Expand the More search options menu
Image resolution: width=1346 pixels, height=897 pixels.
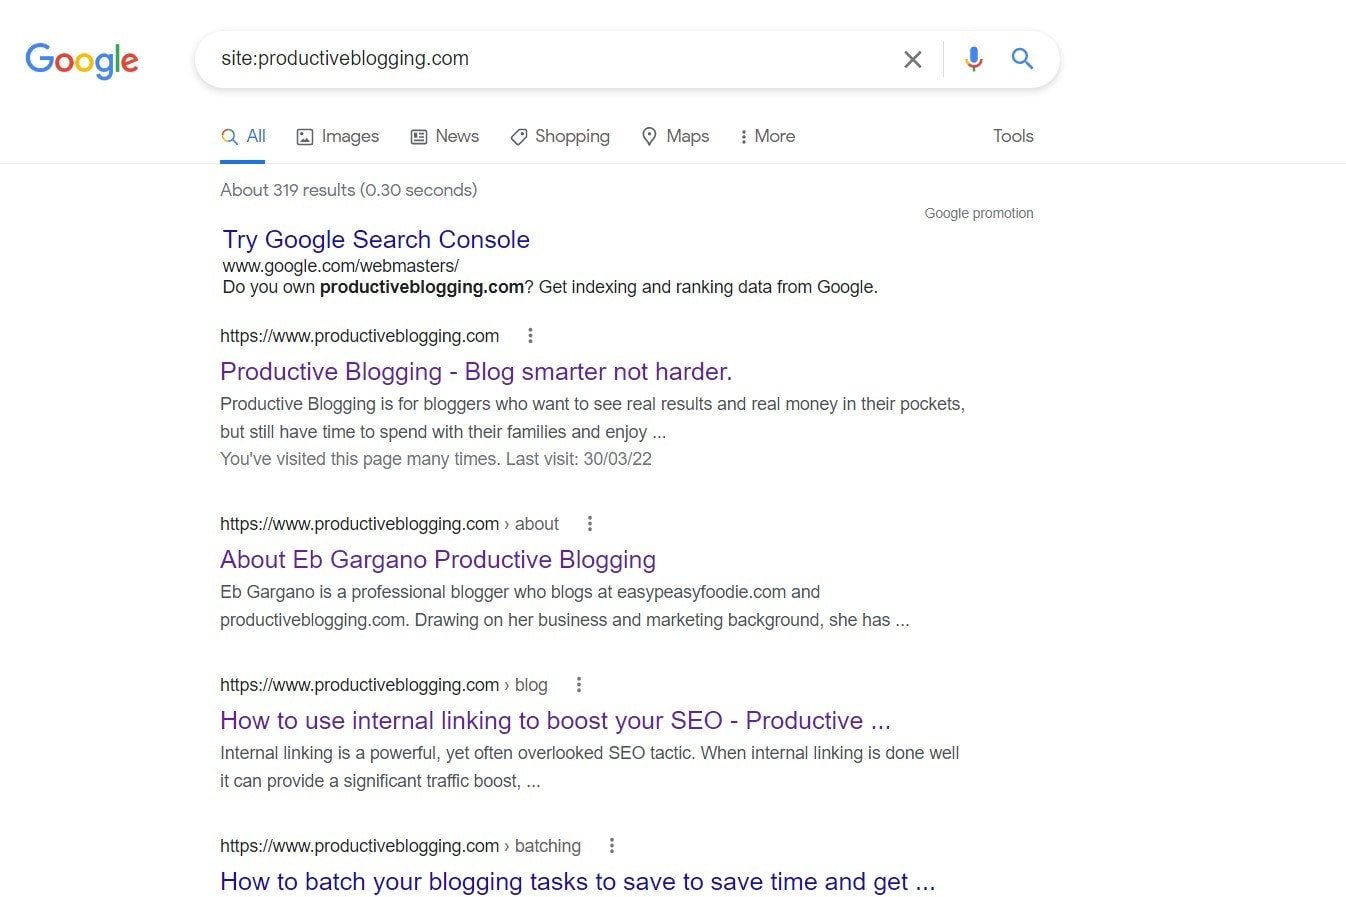[x=767, y=137]
